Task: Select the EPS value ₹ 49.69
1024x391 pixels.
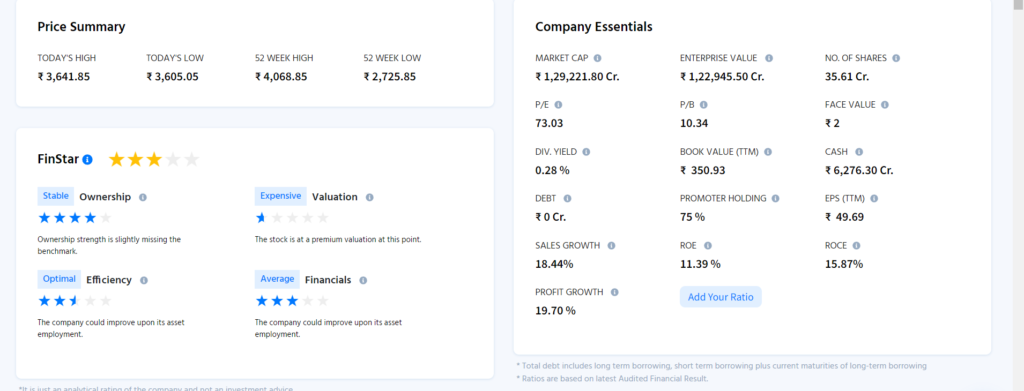Action: tap(844, 217)
